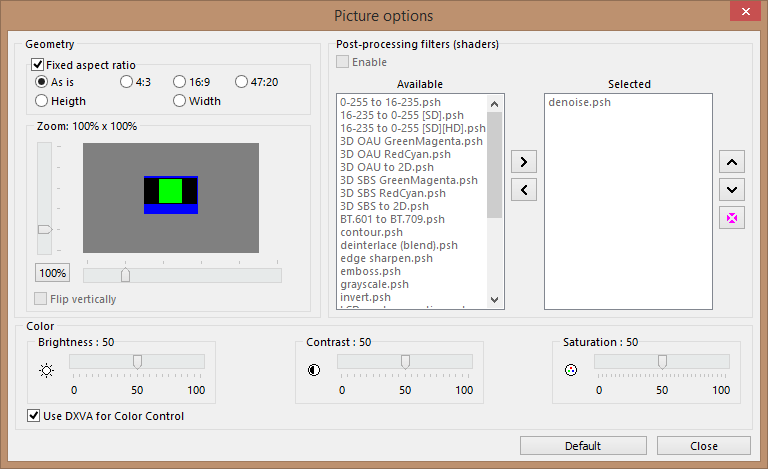Click the Brightness sun icon
The image size is (768, 469).
45,369
